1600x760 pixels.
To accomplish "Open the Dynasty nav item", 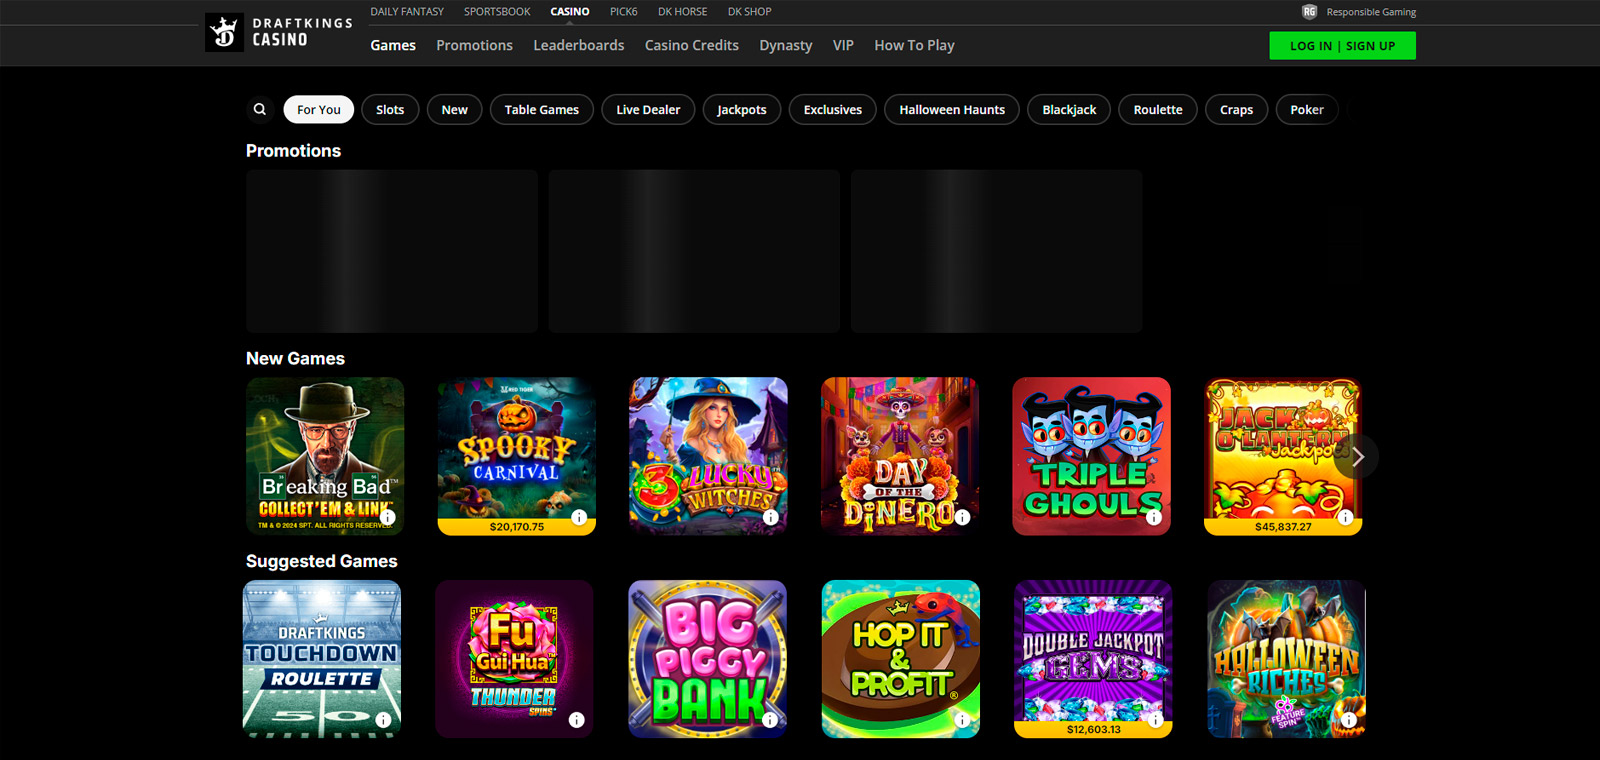I will pos(786,45).
